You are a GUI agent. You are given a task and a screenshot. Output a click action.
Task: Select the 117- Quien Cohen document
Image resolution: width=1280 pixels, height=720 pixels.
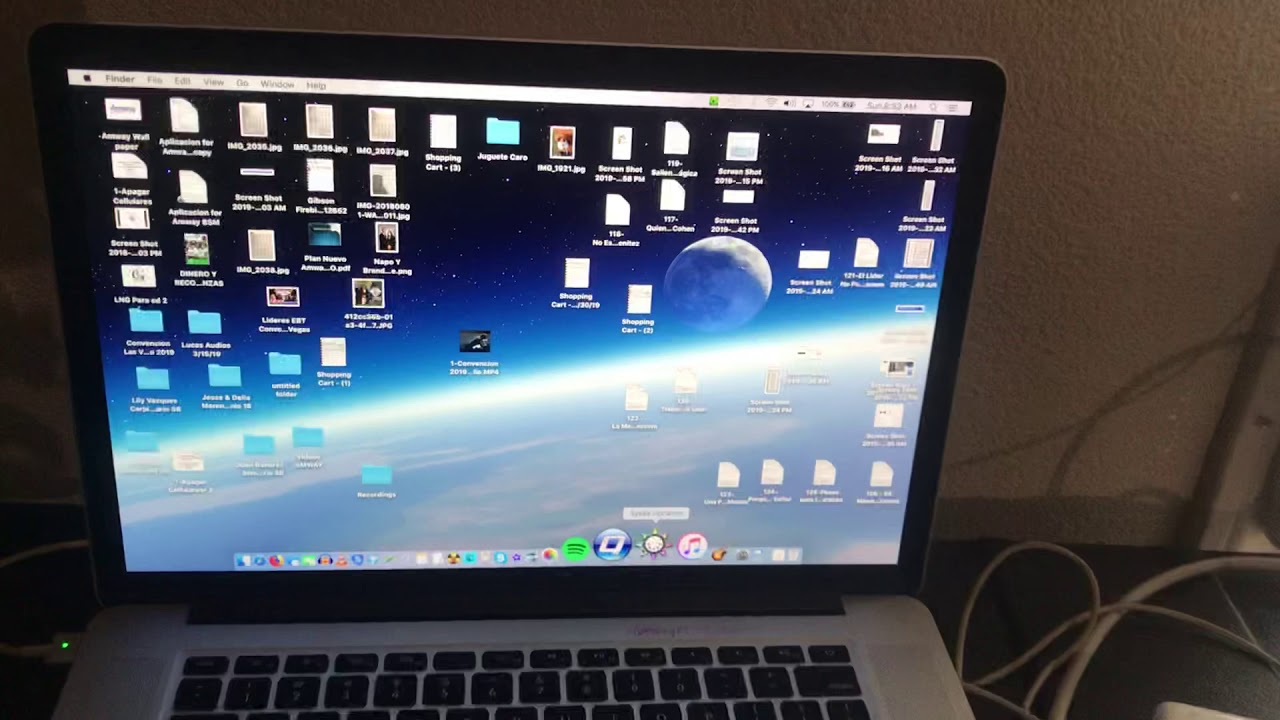coord(672,206)
